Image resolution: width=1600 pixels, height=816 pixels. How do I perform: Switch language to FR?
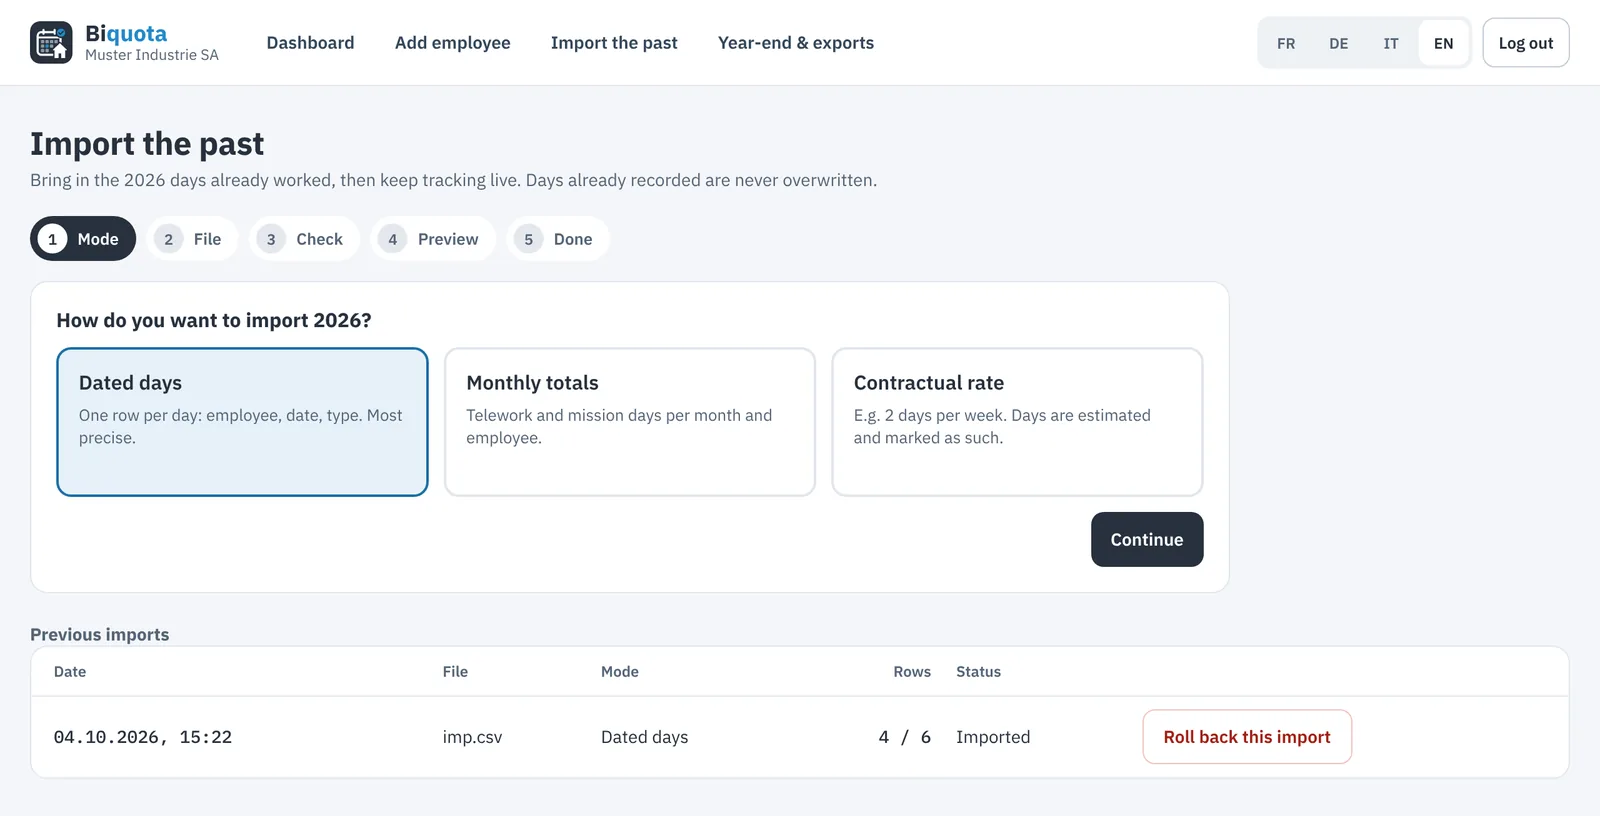pos(1286,43)
